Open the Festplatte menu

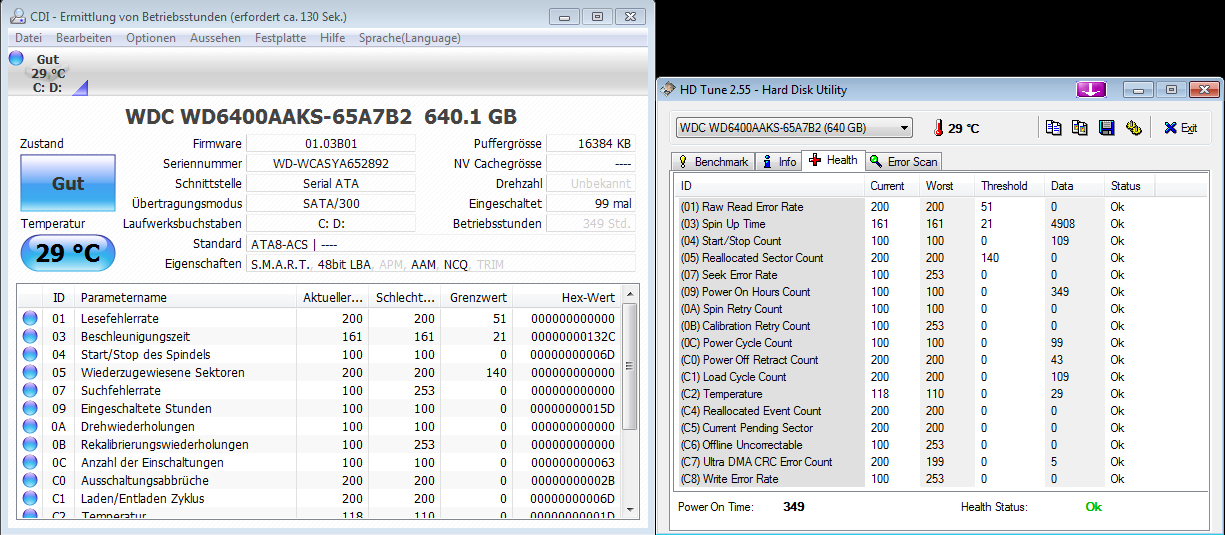pos(280,38)
